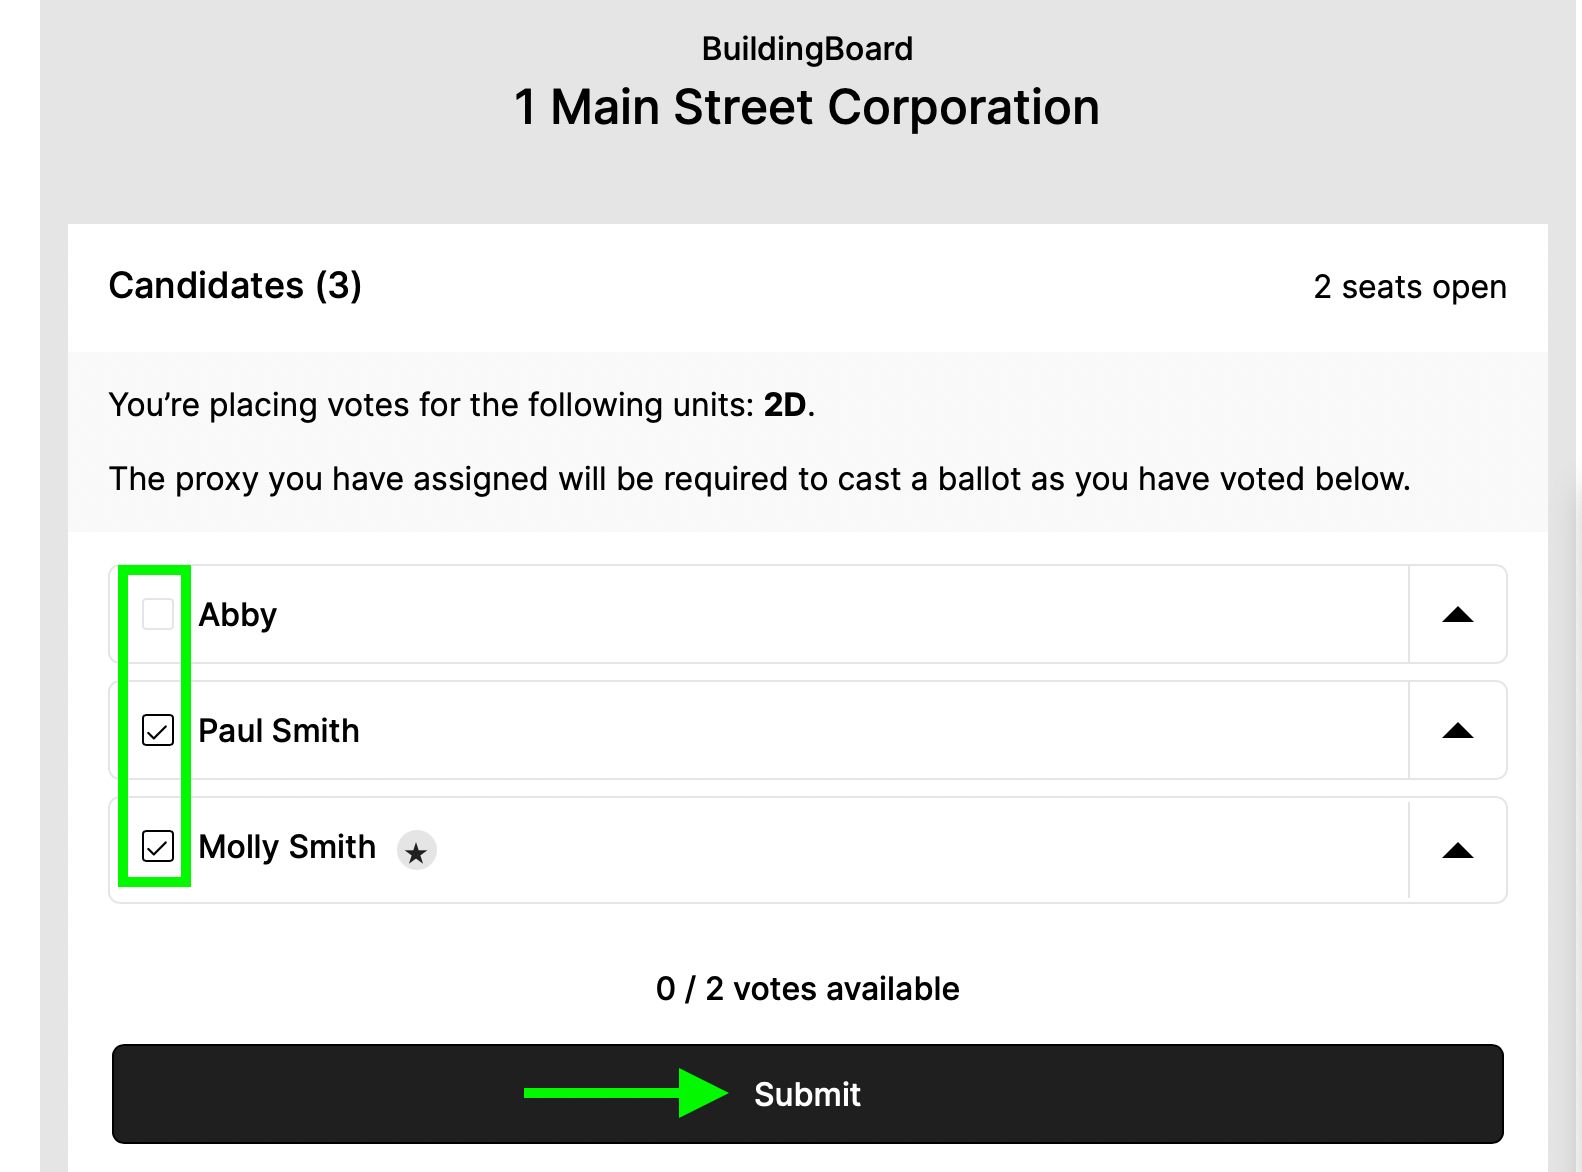Check the vote checkbox next to Abby
This screenshot has height=1172, width=1582.
click(155, 615)
